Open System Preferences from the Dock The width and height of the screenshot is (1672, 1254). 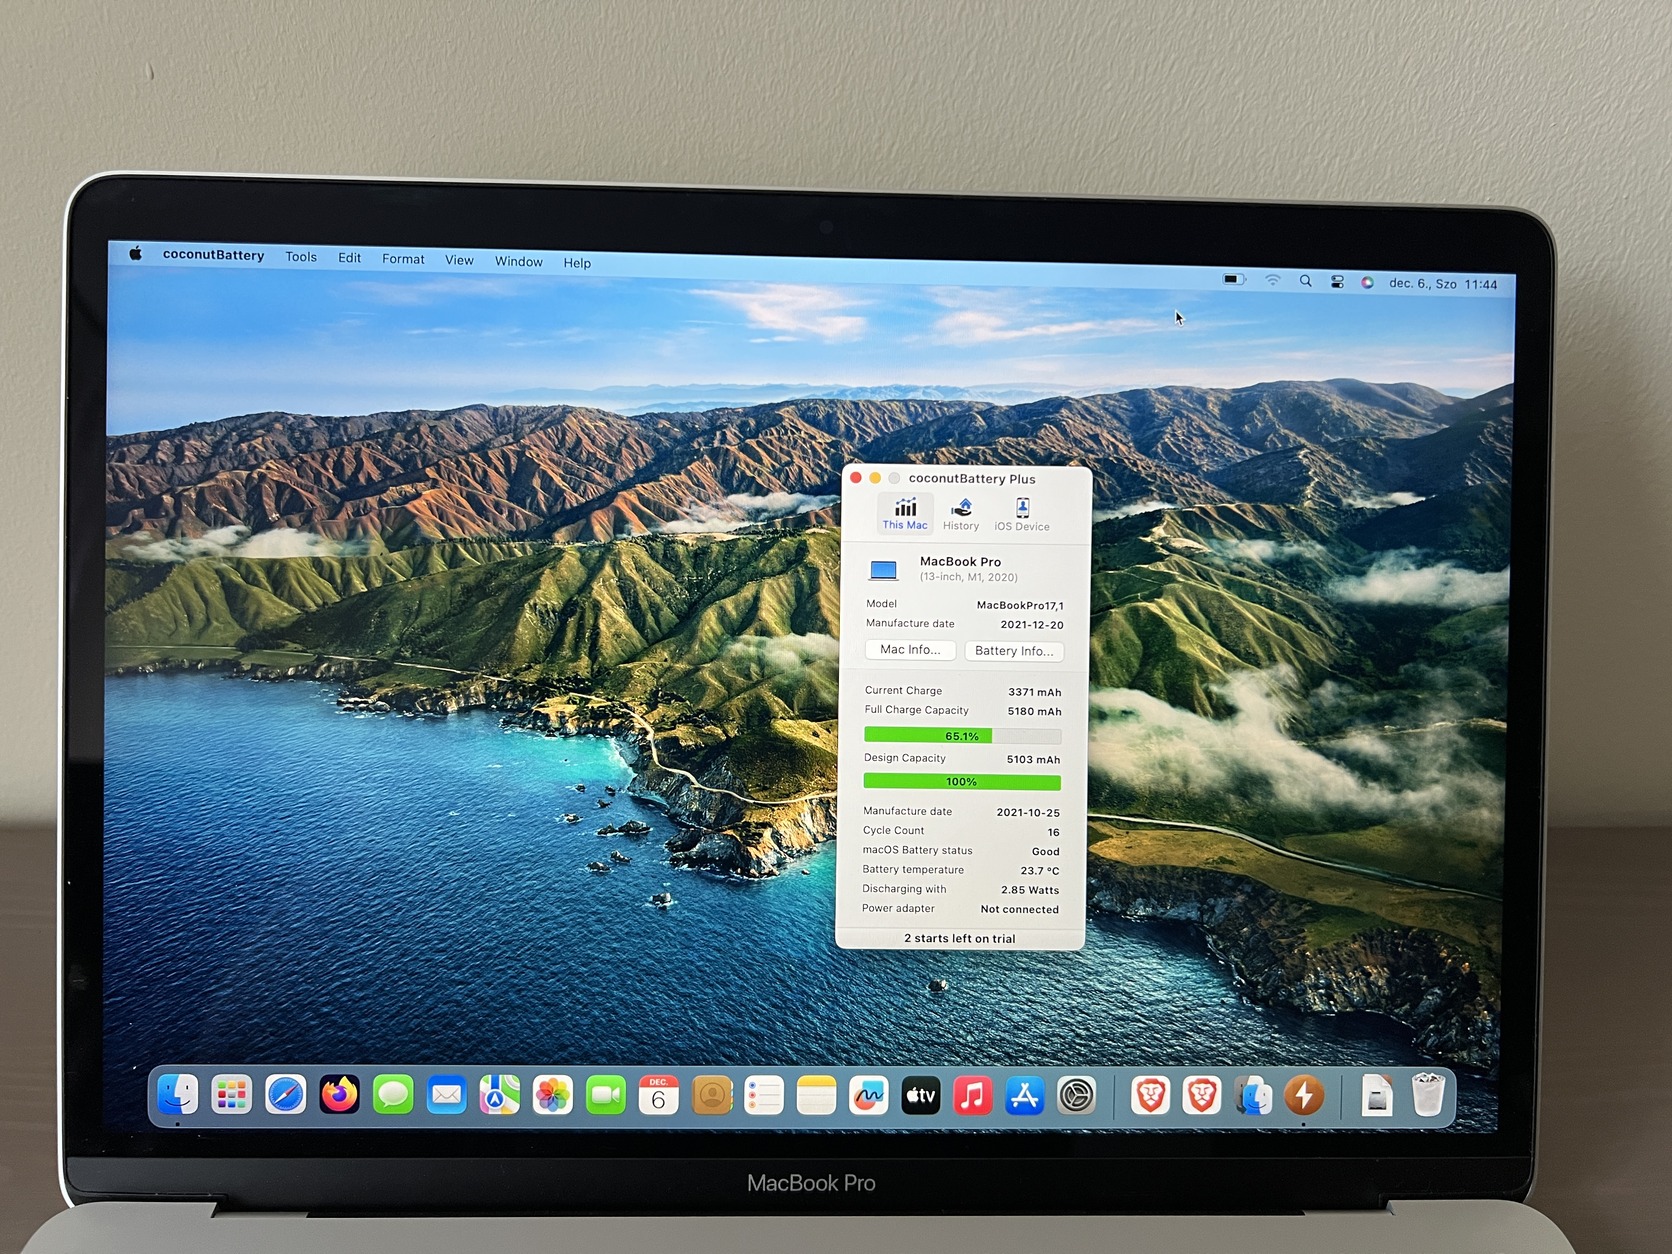(x=1077, y=1096)
